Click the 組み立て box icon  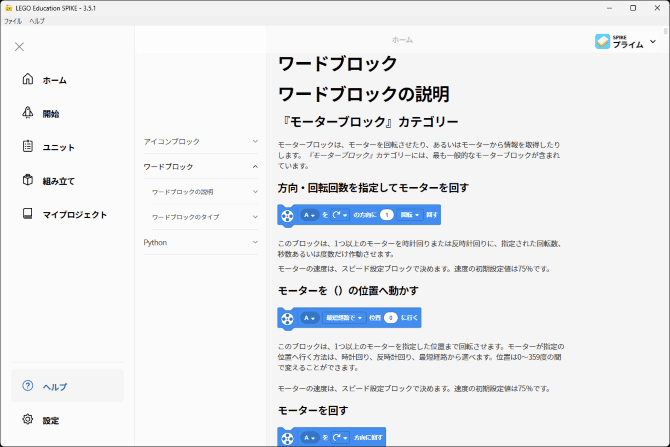coord(28,181)
